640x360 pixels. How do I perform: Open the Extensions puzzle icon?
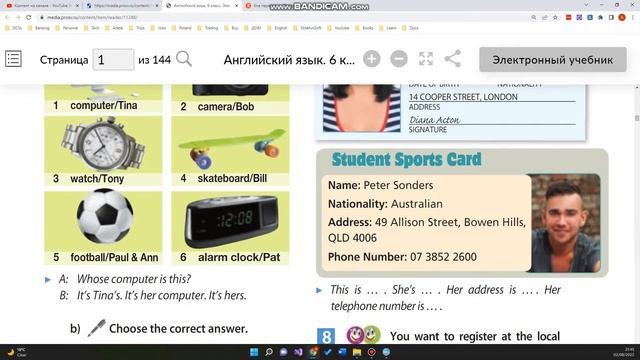point(600,18)
